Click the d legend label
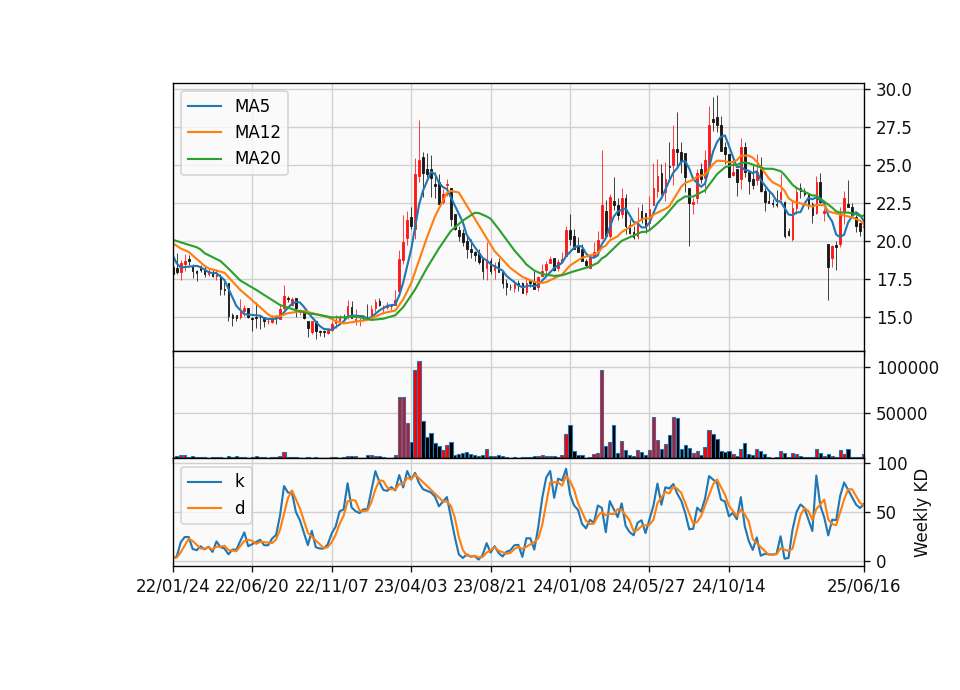This screenshot has width=960, height=690. point(239,508)
